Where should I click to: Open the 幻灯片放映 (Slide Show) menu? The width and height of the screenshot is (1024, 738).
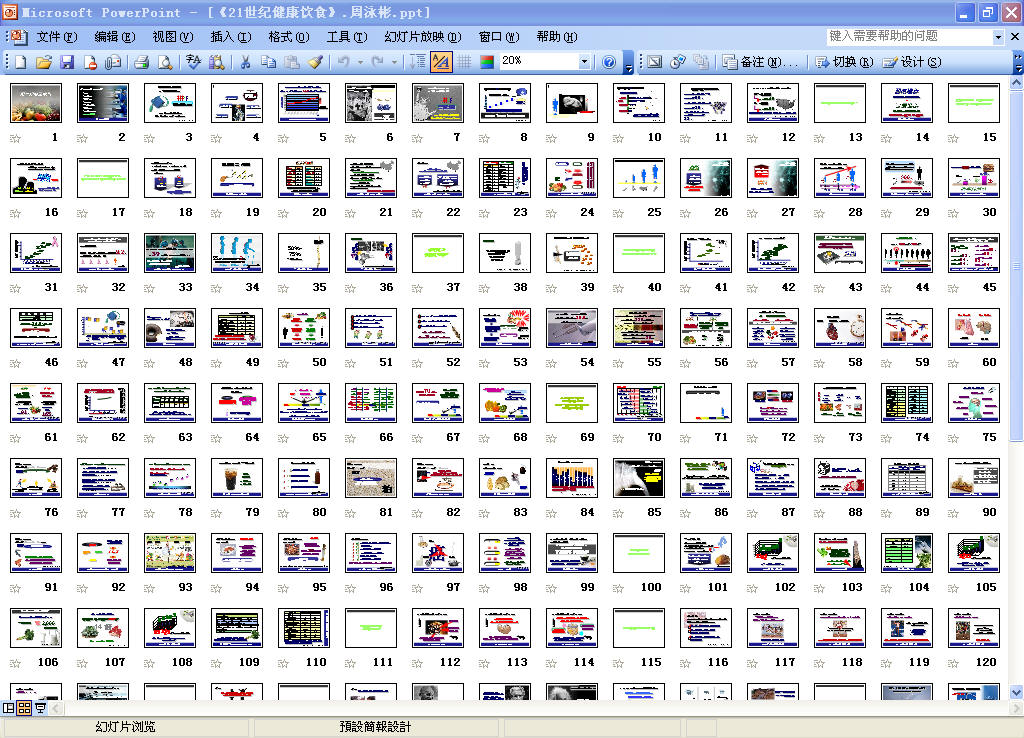[x=423, y=37]
